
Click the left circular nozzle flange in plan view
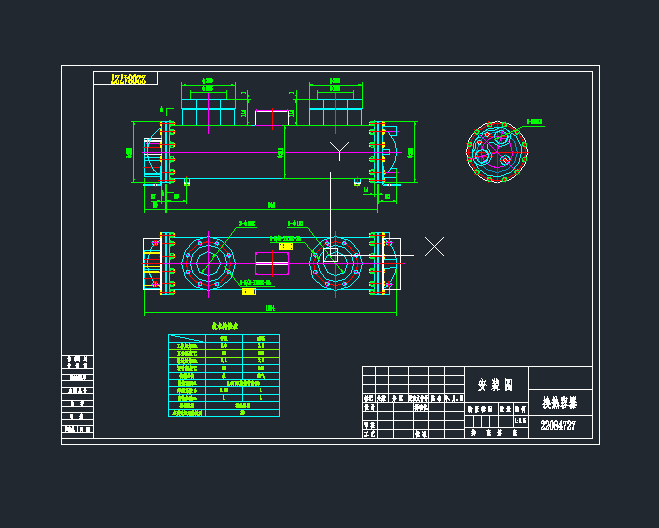click(x=207, y=262)
